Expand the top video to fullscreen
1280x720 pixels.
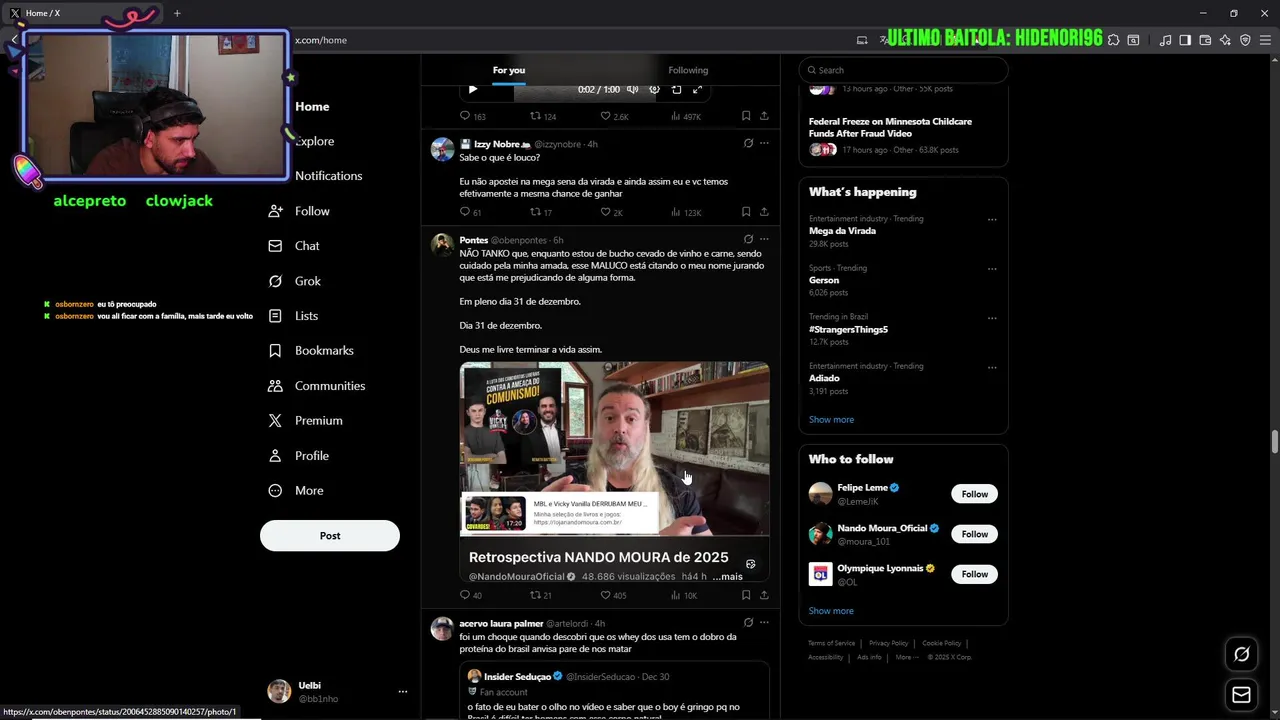(x=698, y=89)
